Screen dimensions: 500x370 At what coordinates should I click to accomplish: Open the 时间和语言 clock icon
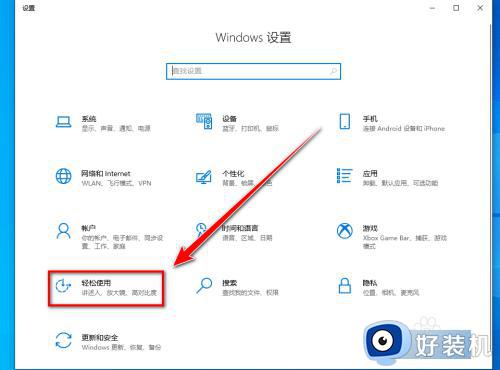pos(201,229)
